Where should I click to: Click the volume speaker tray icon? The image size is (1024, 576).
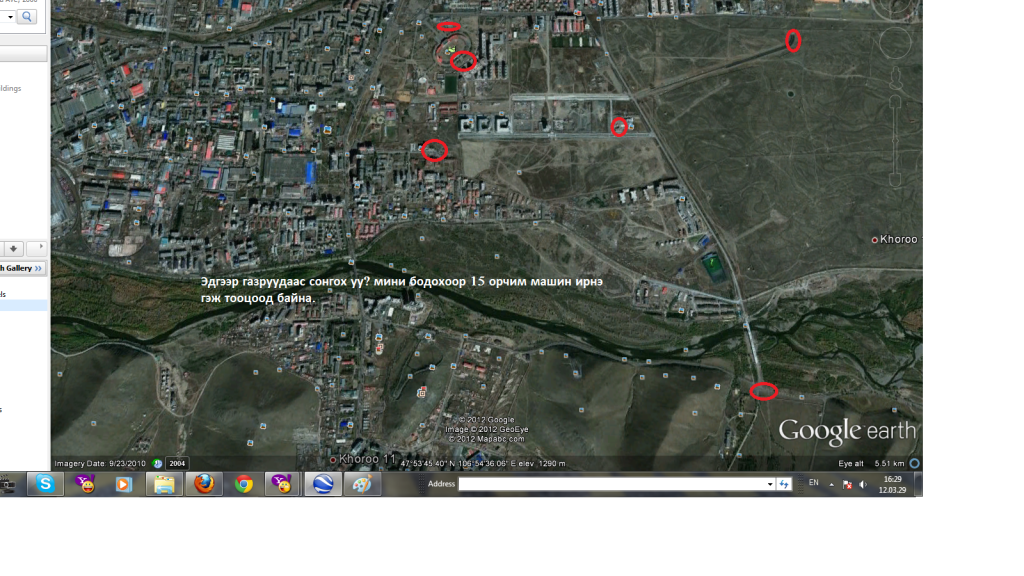pyautogui.click(x=862, y=484)
